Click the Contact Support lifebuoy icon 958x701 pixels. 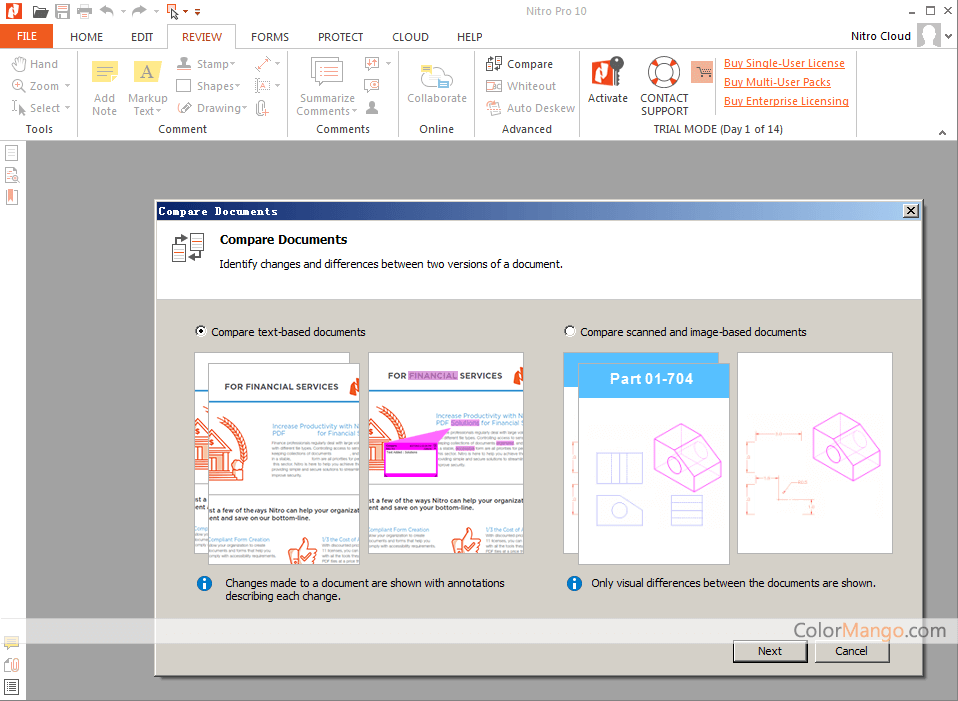(664, 72)
